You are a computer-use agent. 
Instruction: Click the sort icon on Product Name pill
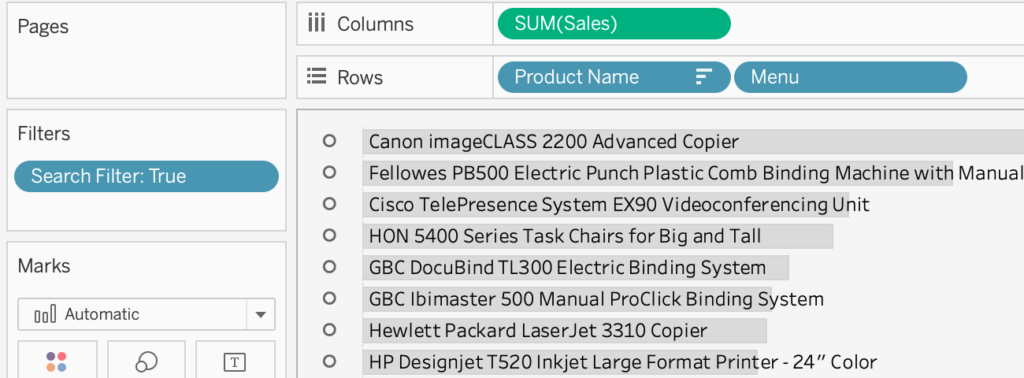pos(703,77)
